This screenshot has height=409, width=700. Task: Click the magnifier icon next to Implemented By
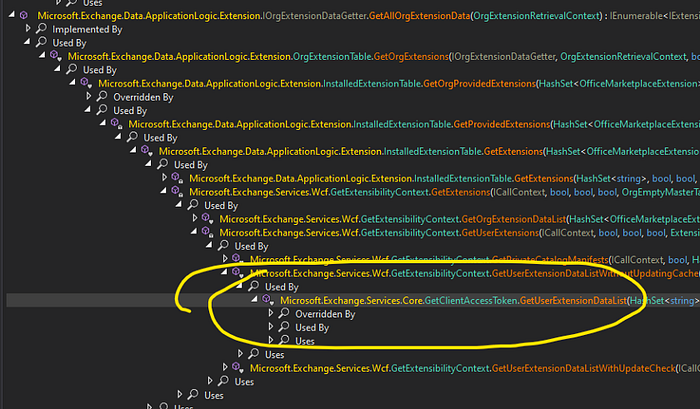pyautogui.click(x=42, y=29)
